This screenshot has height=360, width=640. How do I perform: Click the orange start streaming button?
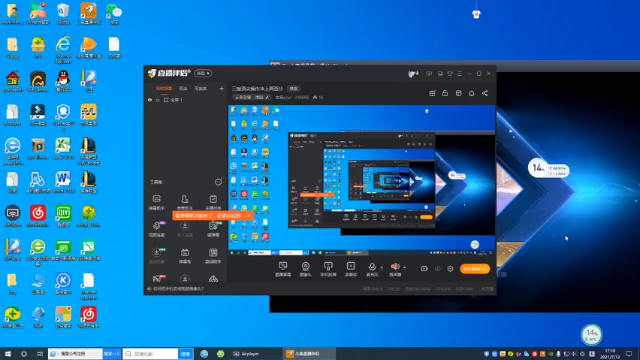475,269
